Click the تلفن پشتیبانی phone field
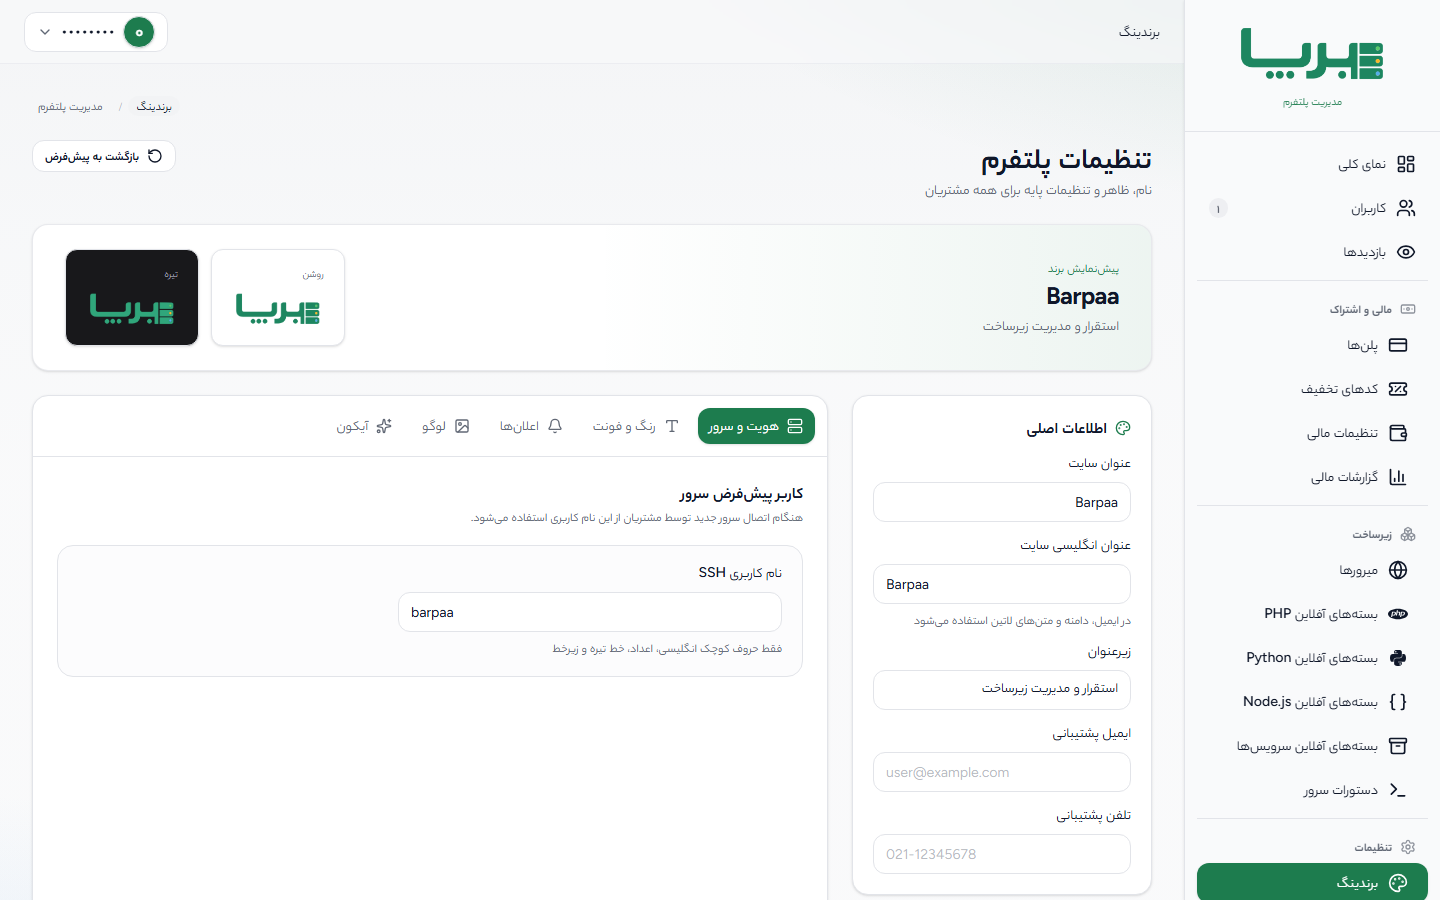This screenshot has width=1440, height=900. tap(1002, 854)
